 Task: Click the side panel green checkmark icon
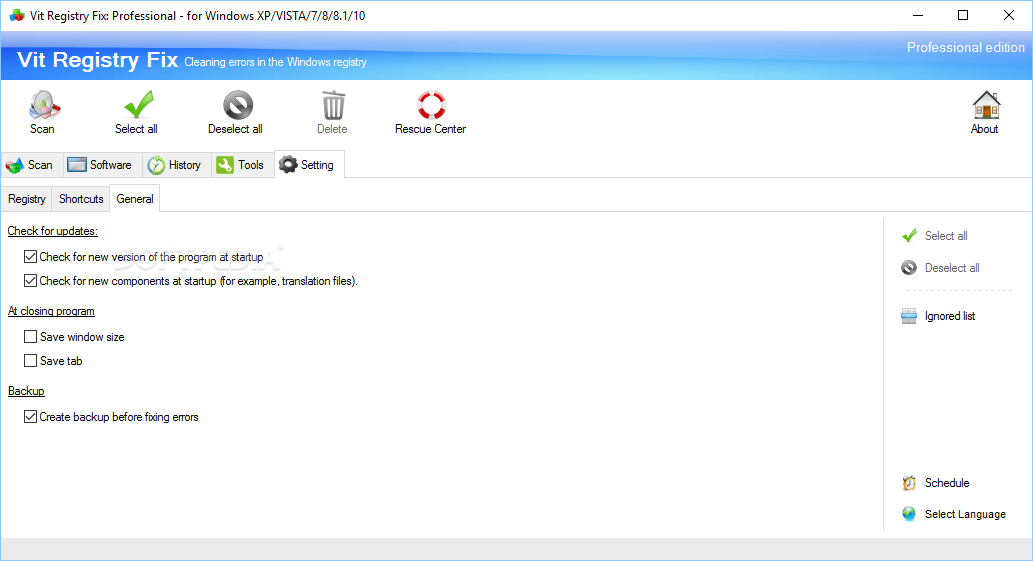pyautogui.click(x=909, y=235)
